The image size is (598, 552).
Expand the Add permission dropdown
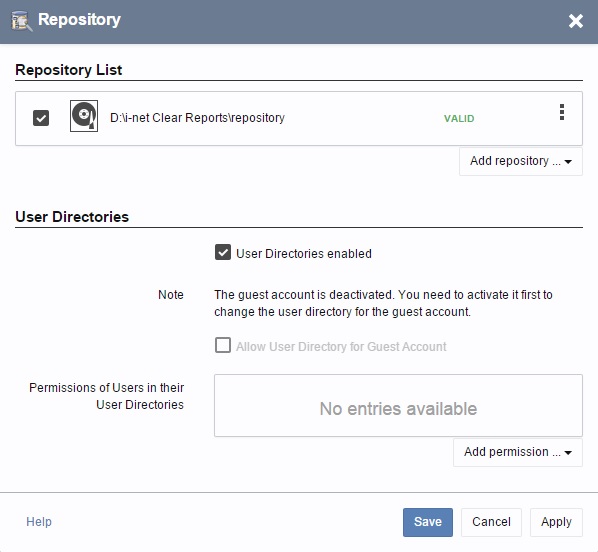[518, 452]
